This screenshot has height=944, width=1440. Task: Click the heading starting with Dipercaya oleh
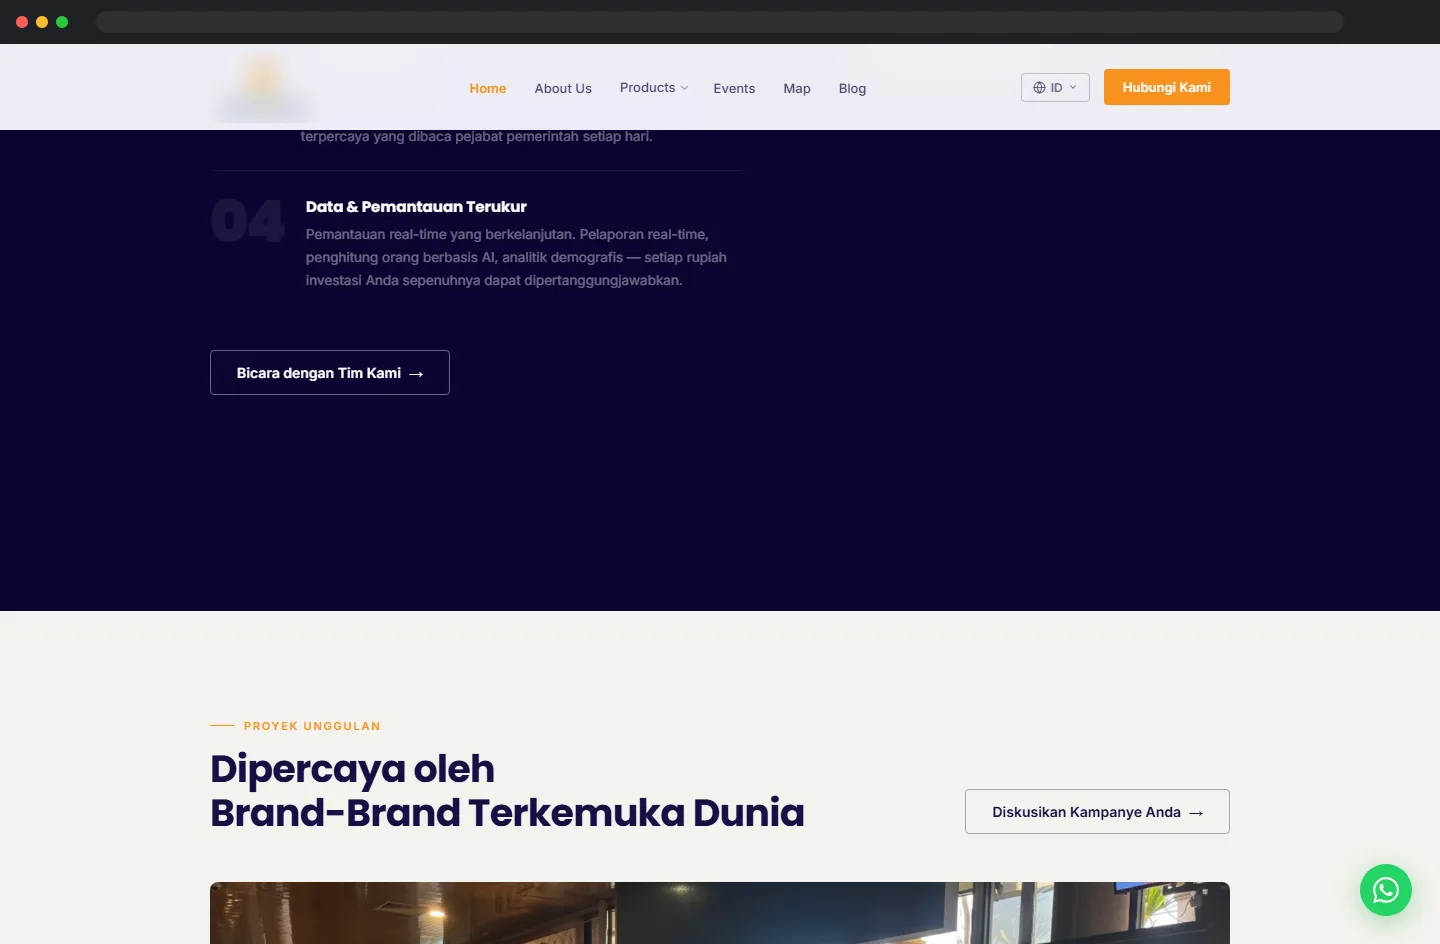507,791
